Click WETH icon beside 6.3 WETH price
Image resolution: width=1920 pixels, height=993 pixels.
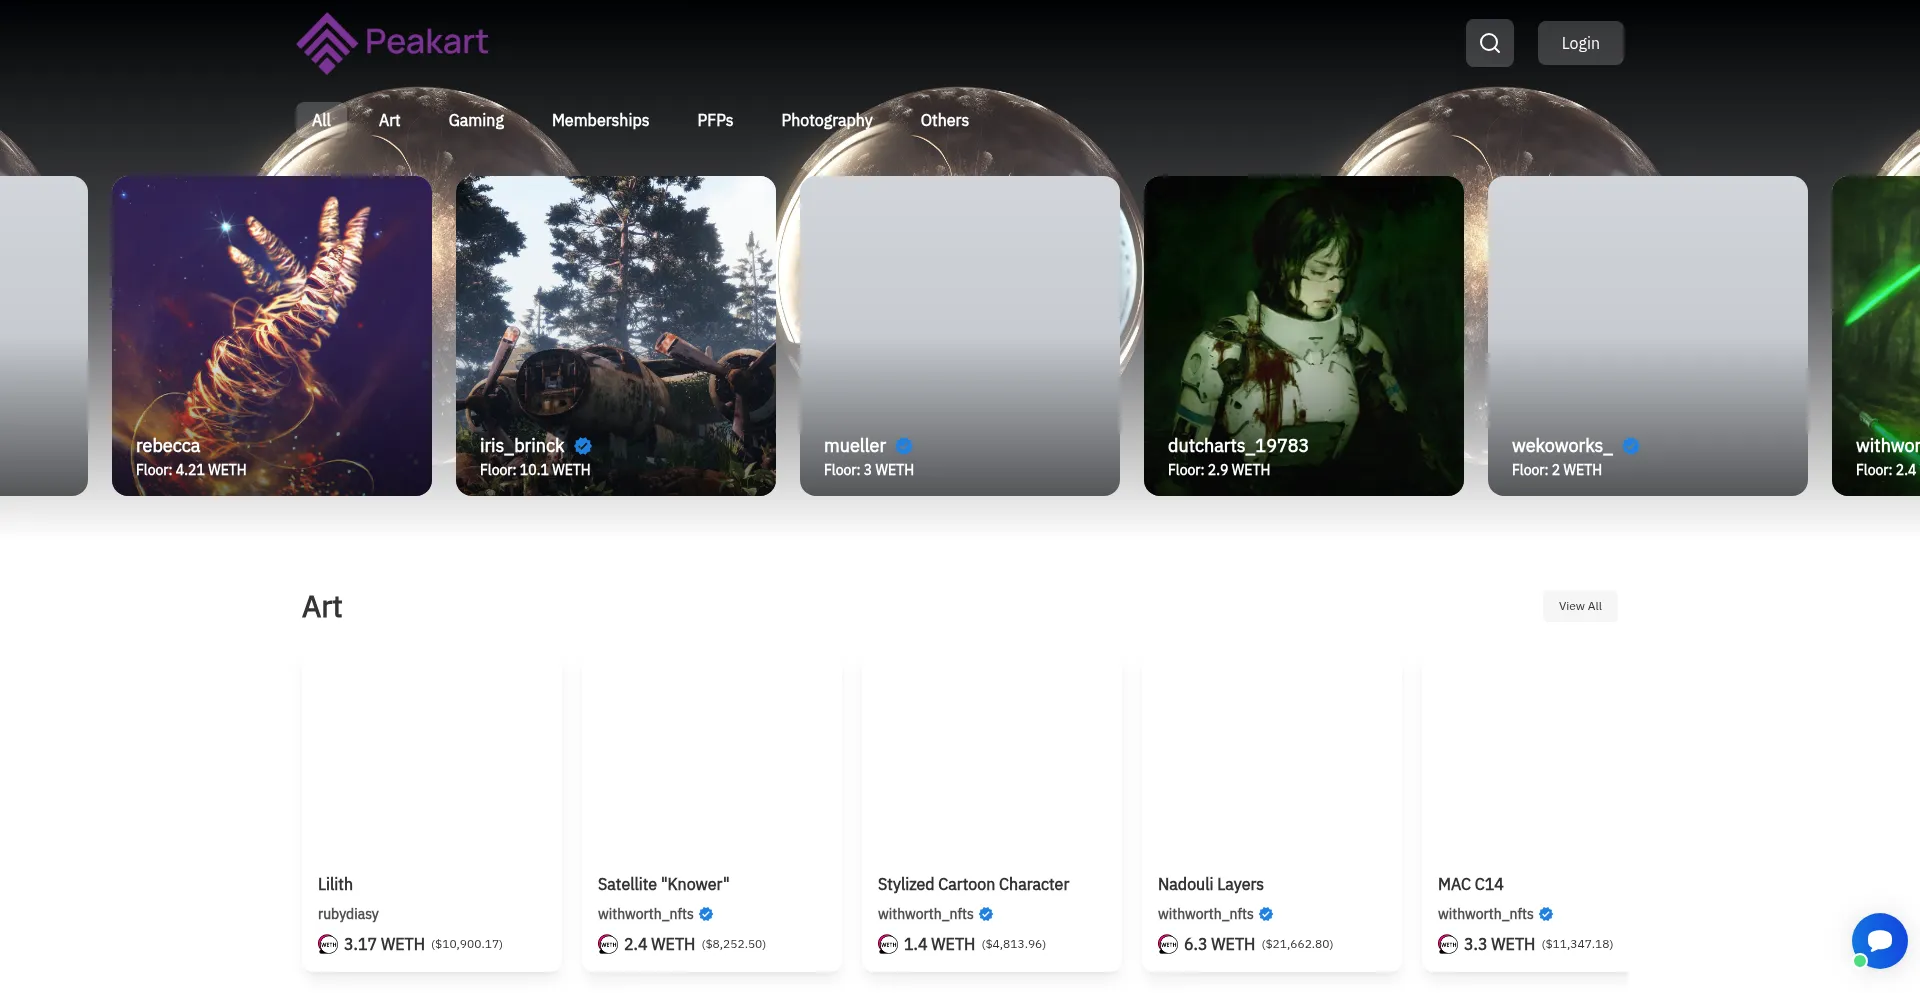(1168, 944)
